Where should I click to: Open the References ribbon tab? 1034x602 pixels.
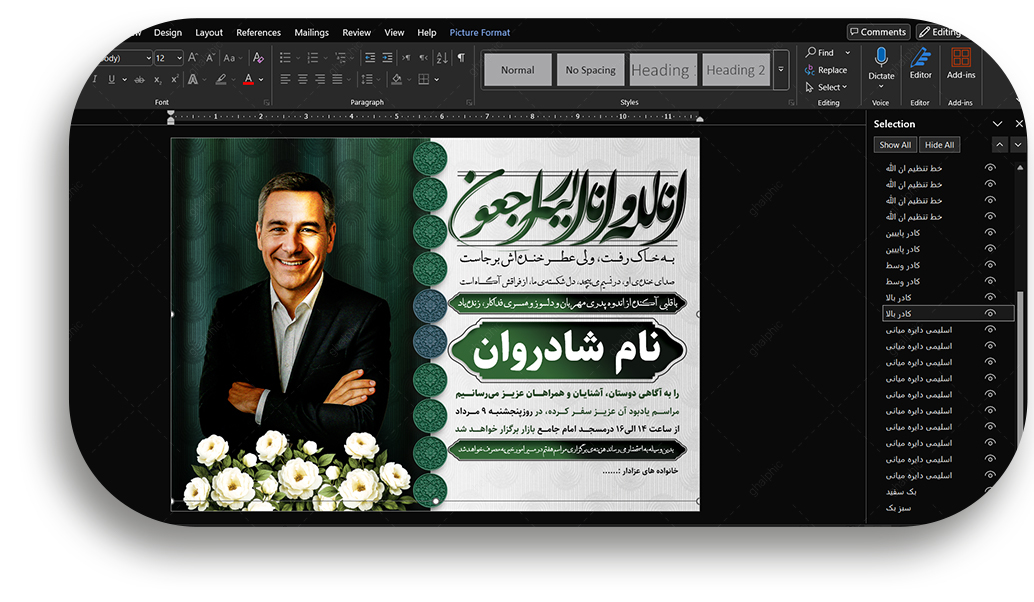[x=259, y=33]
